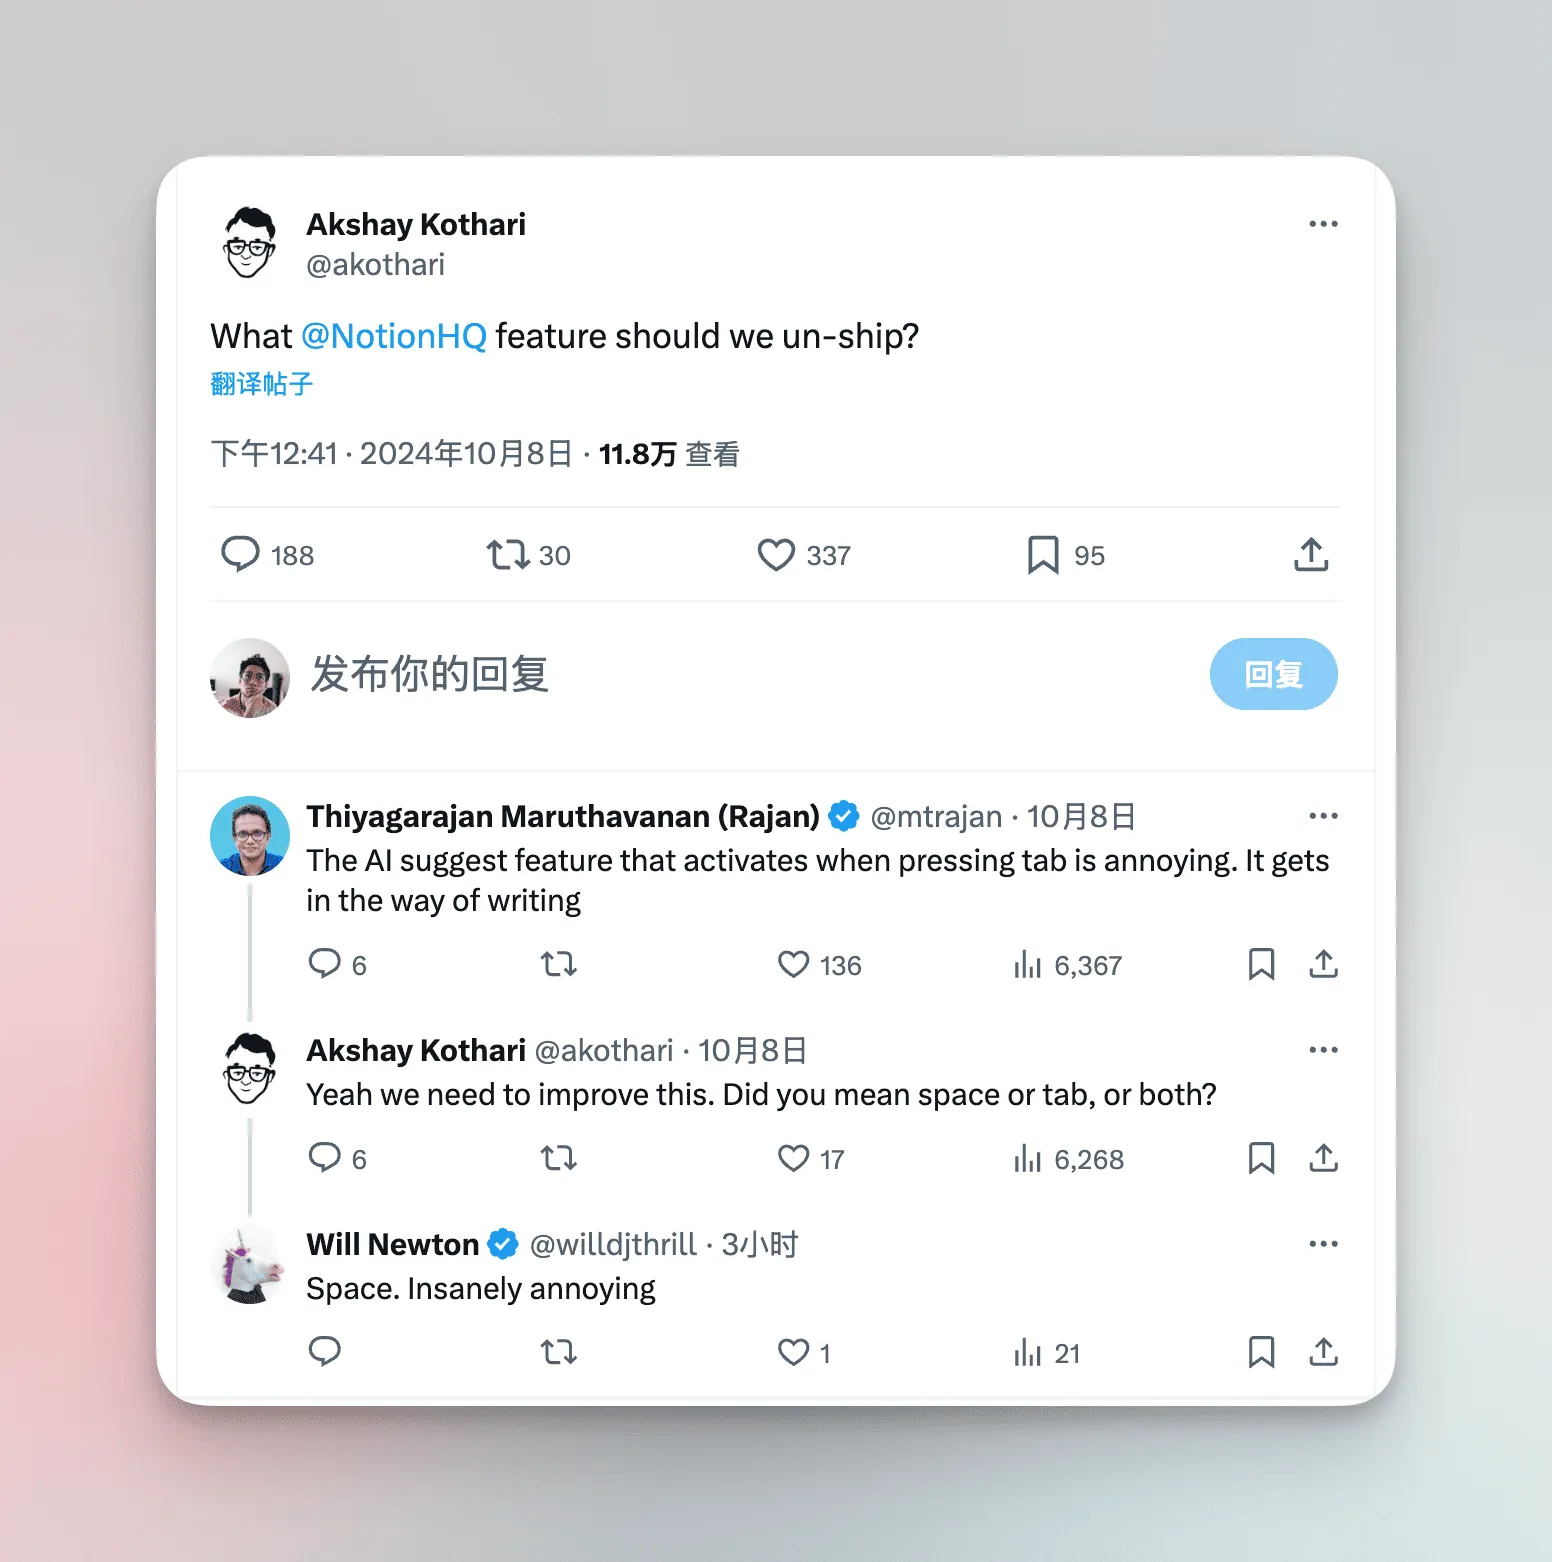The image size is (1552, 1562).
Task: View analytics on Rajan's reply showing 6,367
Action: (x=1067, y=965)
